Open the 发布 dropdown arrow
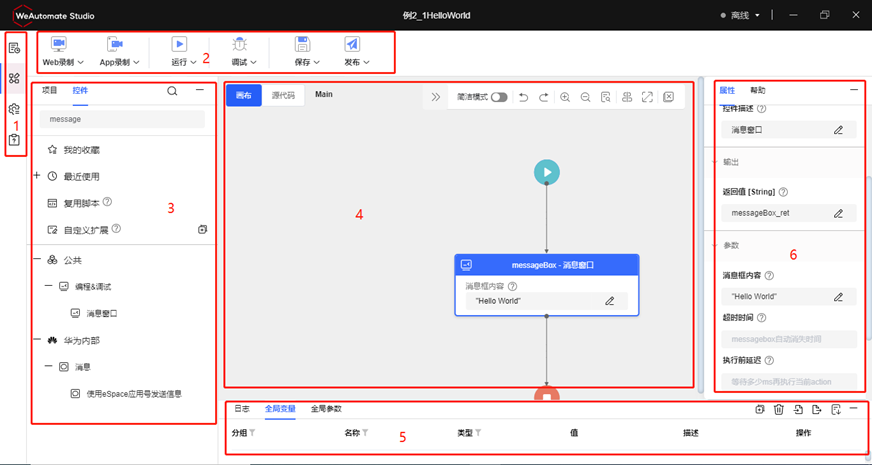Viewport: 872px width, 465px height. [366, 62]
